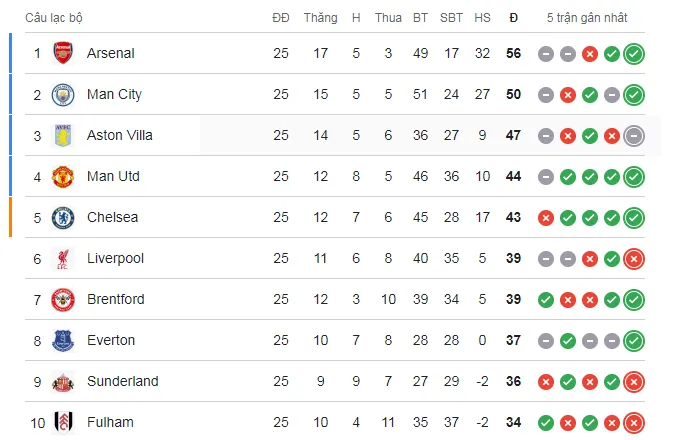Click the Sunderland club crest
The image size is (688, 440).
63,381
